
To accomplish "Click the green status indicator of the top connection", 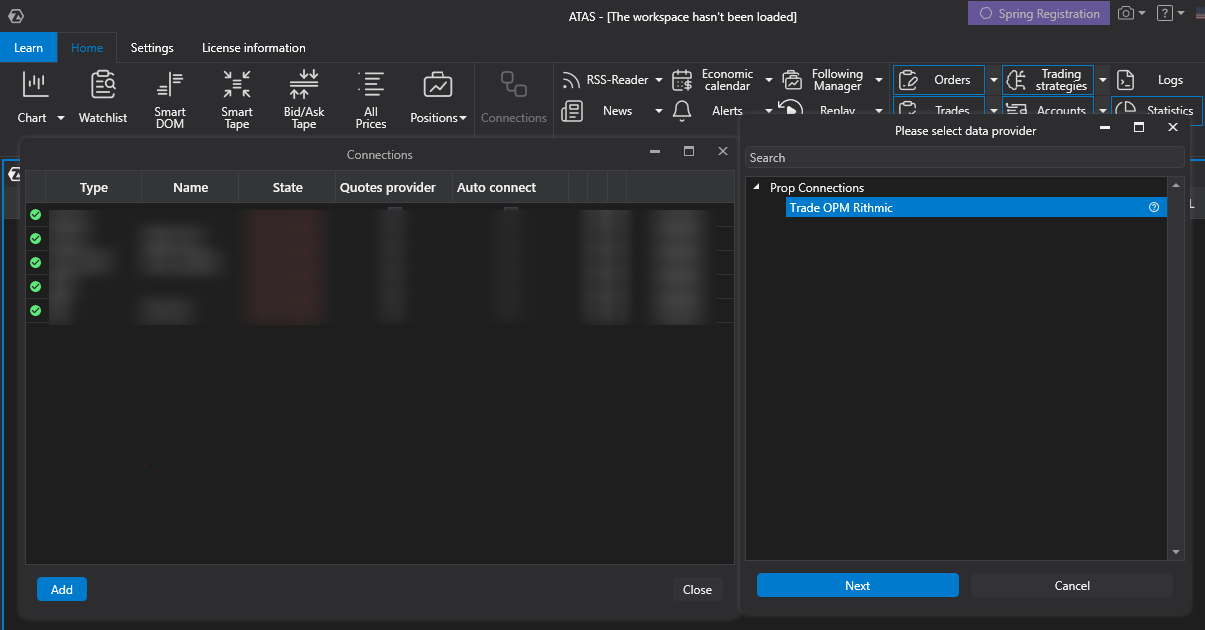I will 36,214.
